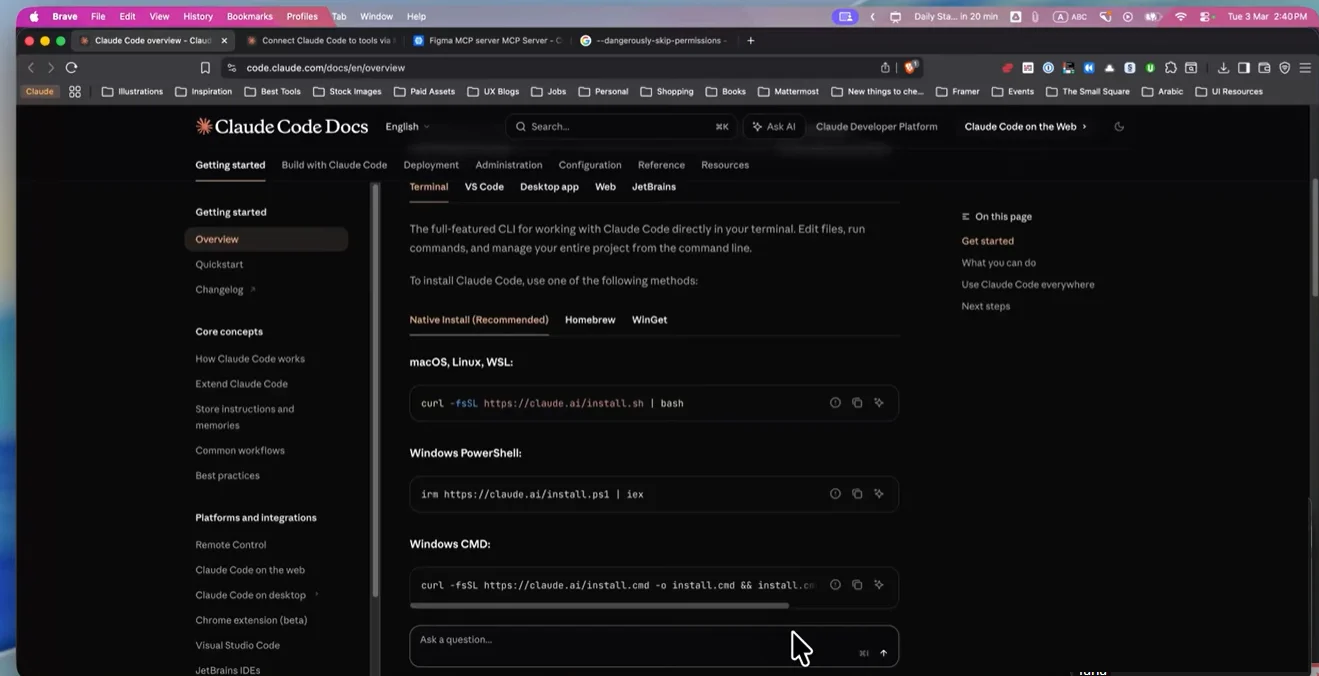Open Brave VPN shield icon
The width and height of the screenshot is (1319, 676).
1285,68
